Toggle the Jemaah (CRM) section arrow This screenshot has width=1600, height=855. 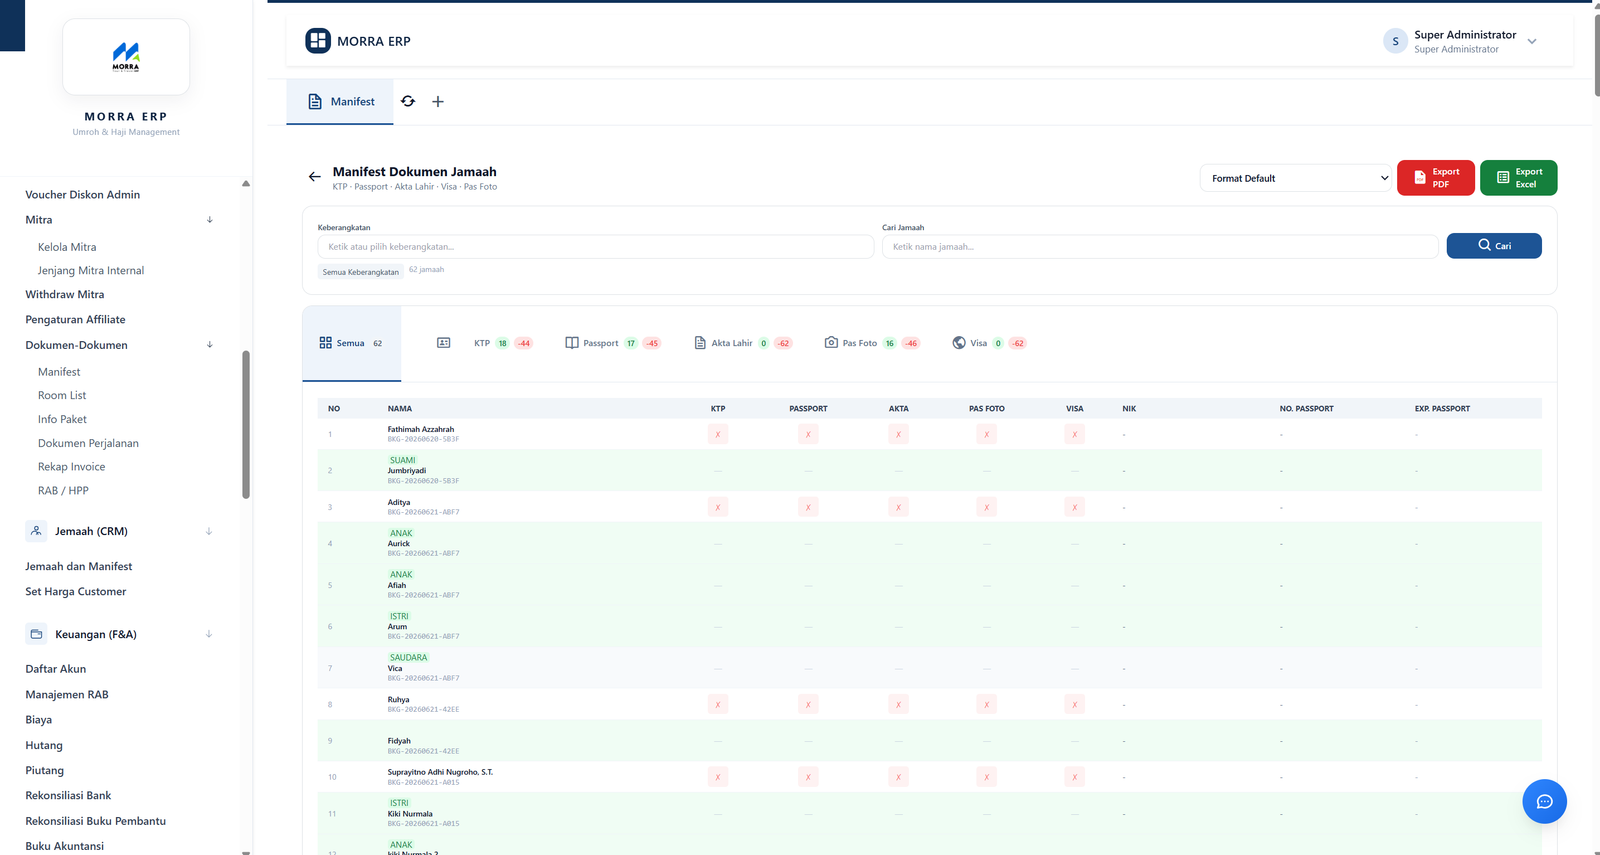point(209,531)
